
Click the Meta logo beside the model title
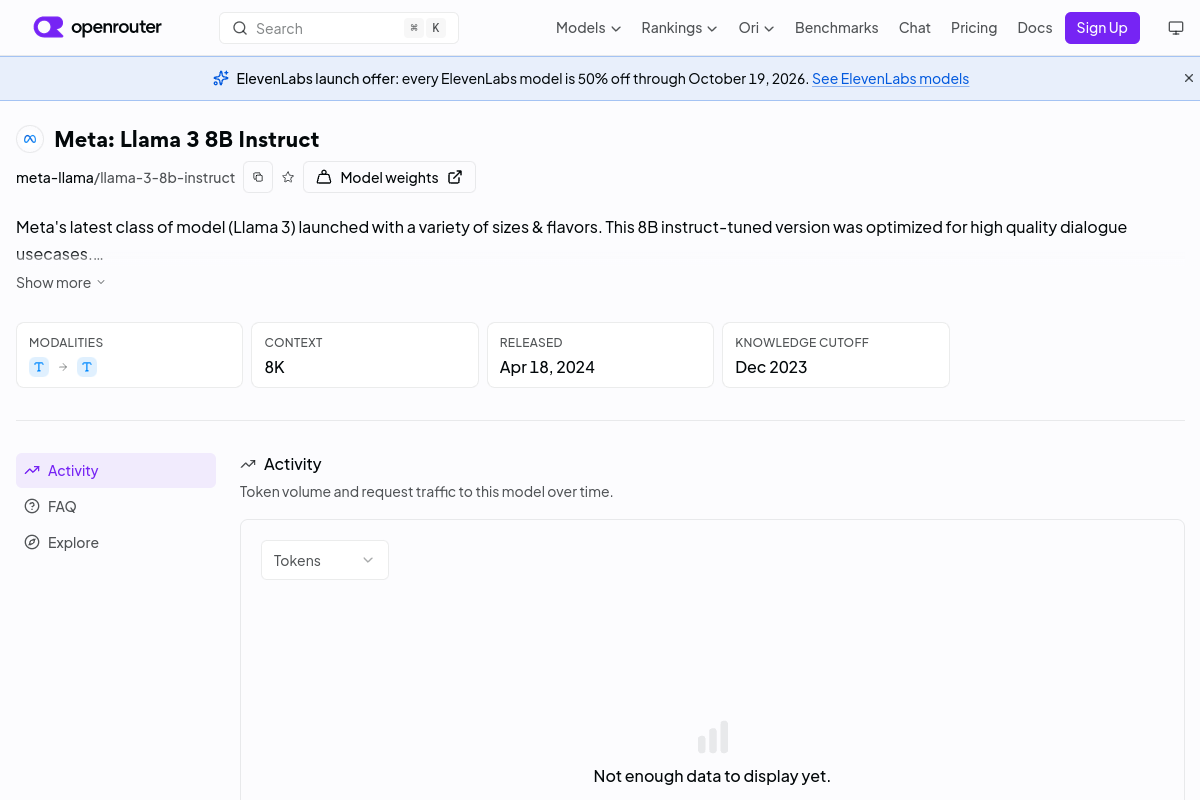coord(30,139)
